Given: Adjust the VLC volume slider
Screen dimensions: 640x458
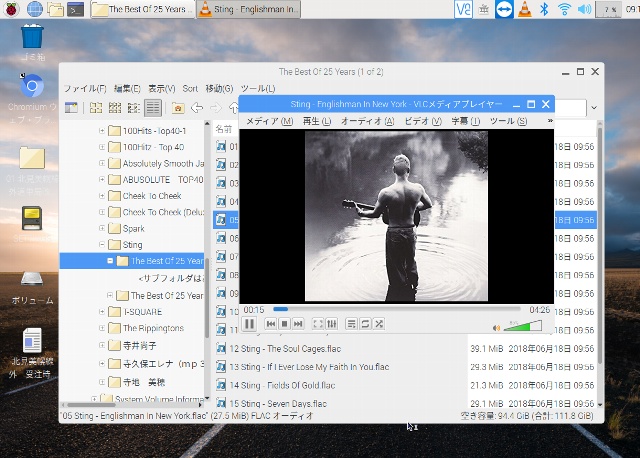Looking at the screenshot, I should tap(523, 326).
